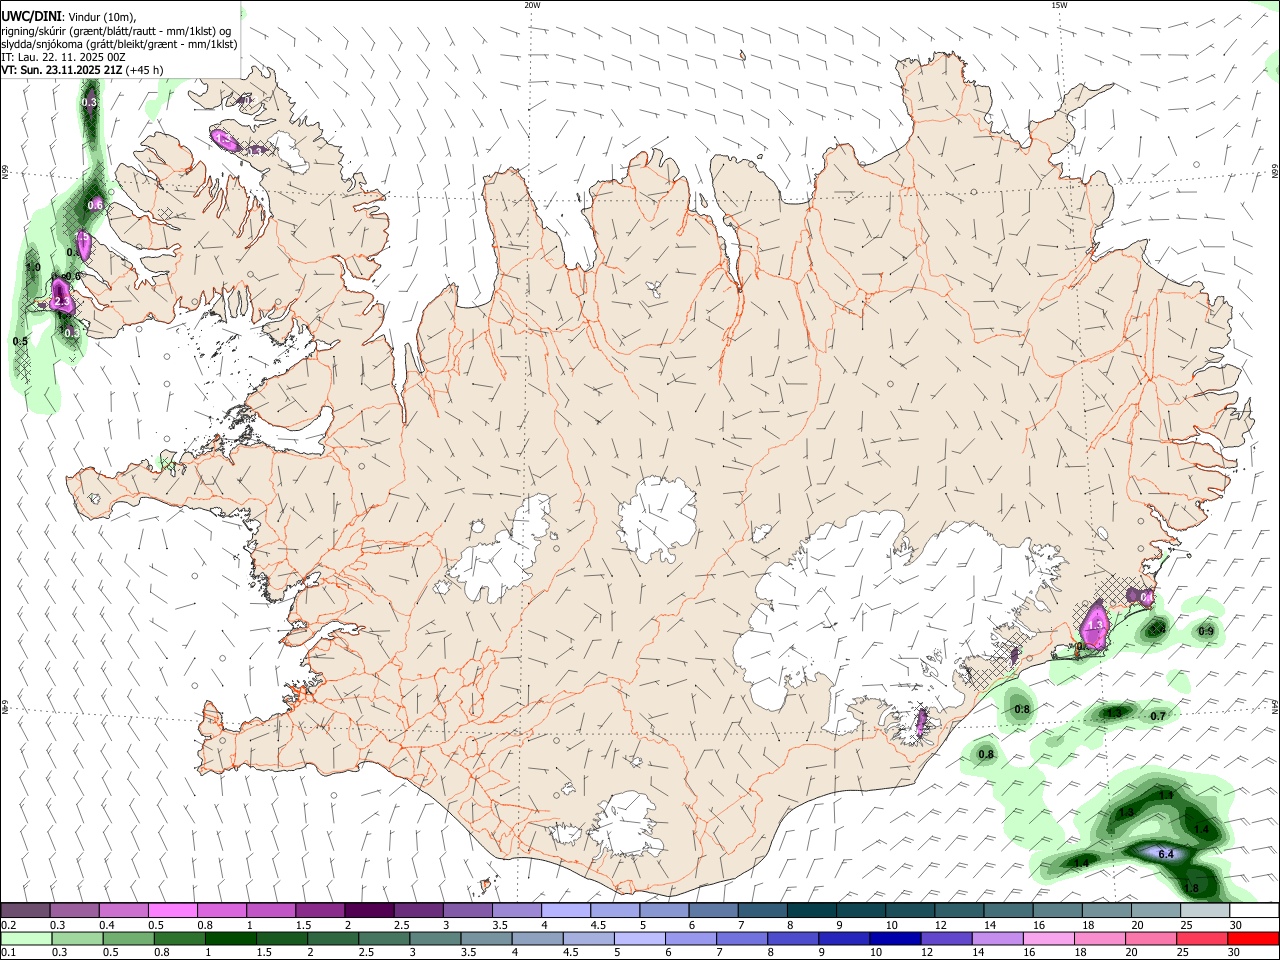Click the 0.1 label on the rain scale

9,952
